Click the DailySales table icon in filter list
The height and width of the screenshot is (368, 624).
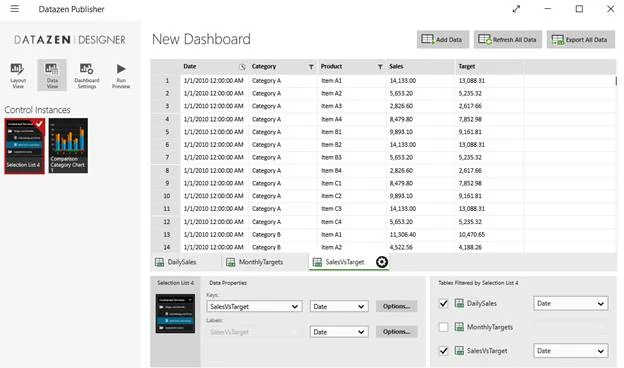[x=459, y=303]
